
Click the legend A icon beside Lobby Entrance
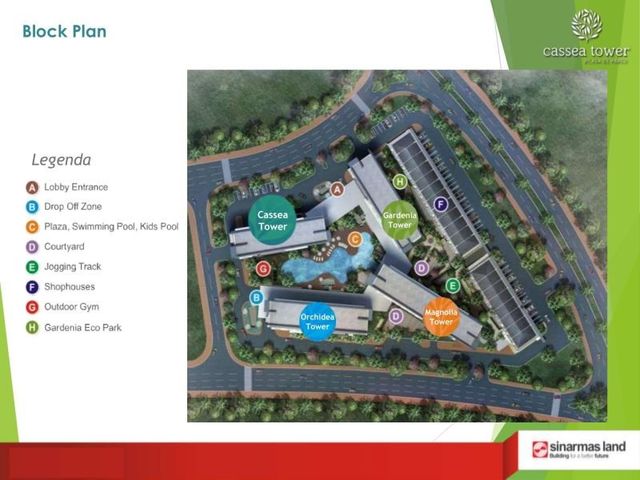click(32, 187)
